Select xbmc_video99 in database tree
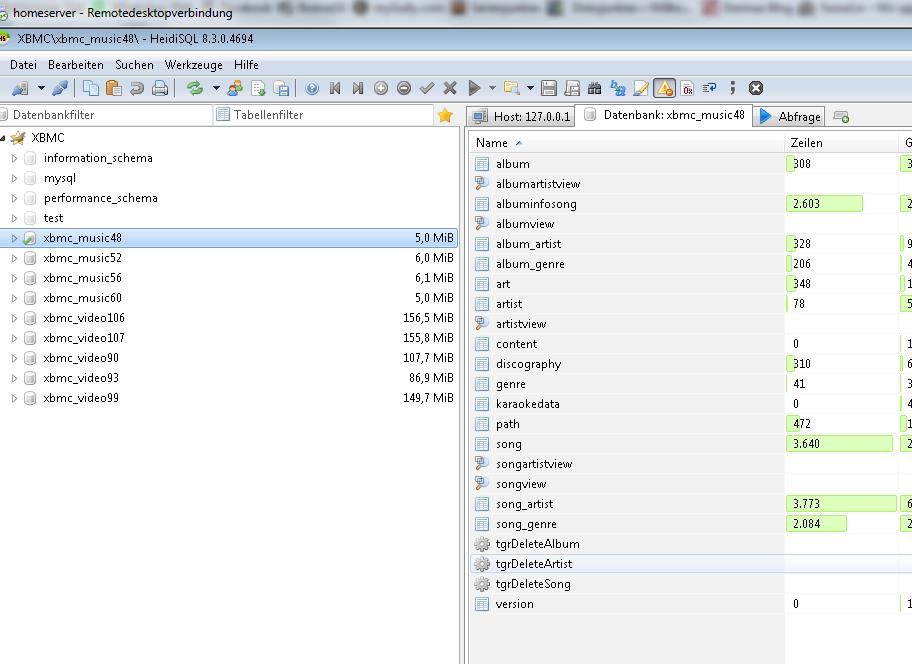Viewport: 912px width, 664px height. [81, 398]
